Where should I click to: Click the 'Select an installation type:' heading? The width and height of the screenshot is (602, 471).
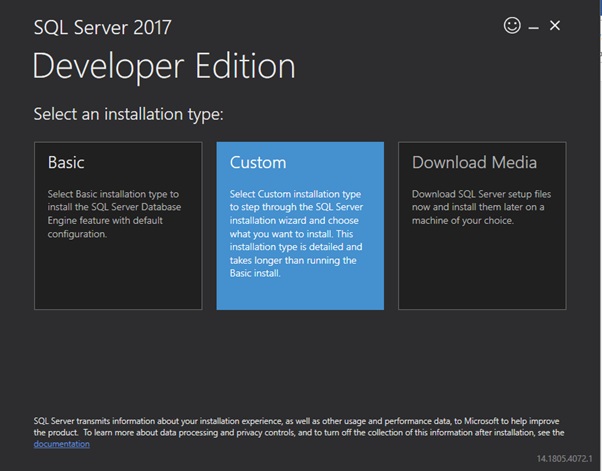(128, 114)
